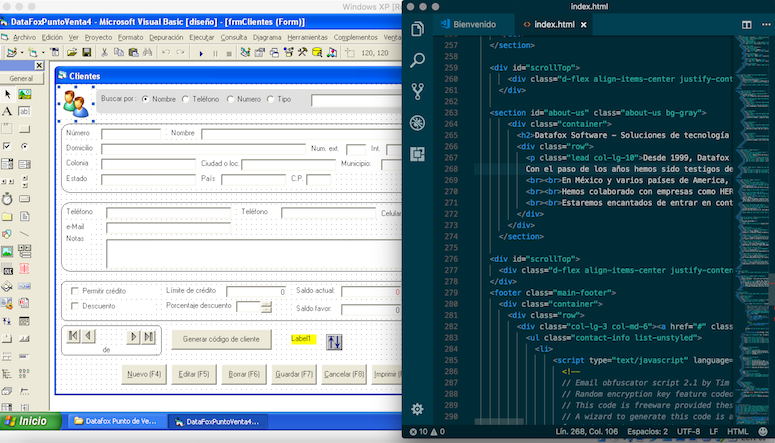Select the PictureBox tool in VB toolbox
This screenshot has height=443, width=775.
pyautogui.click(x=24, y=94)
